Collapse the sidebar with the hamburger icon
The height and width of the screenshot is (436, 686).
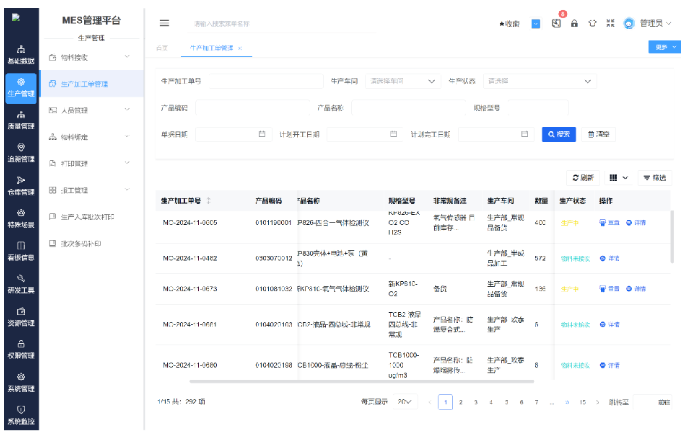click(165, 22)
